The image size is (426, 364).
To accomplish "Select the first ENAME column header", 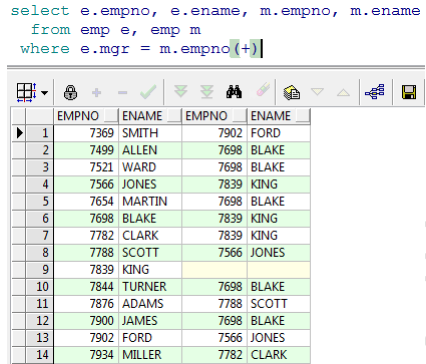I will pos(142,116).
